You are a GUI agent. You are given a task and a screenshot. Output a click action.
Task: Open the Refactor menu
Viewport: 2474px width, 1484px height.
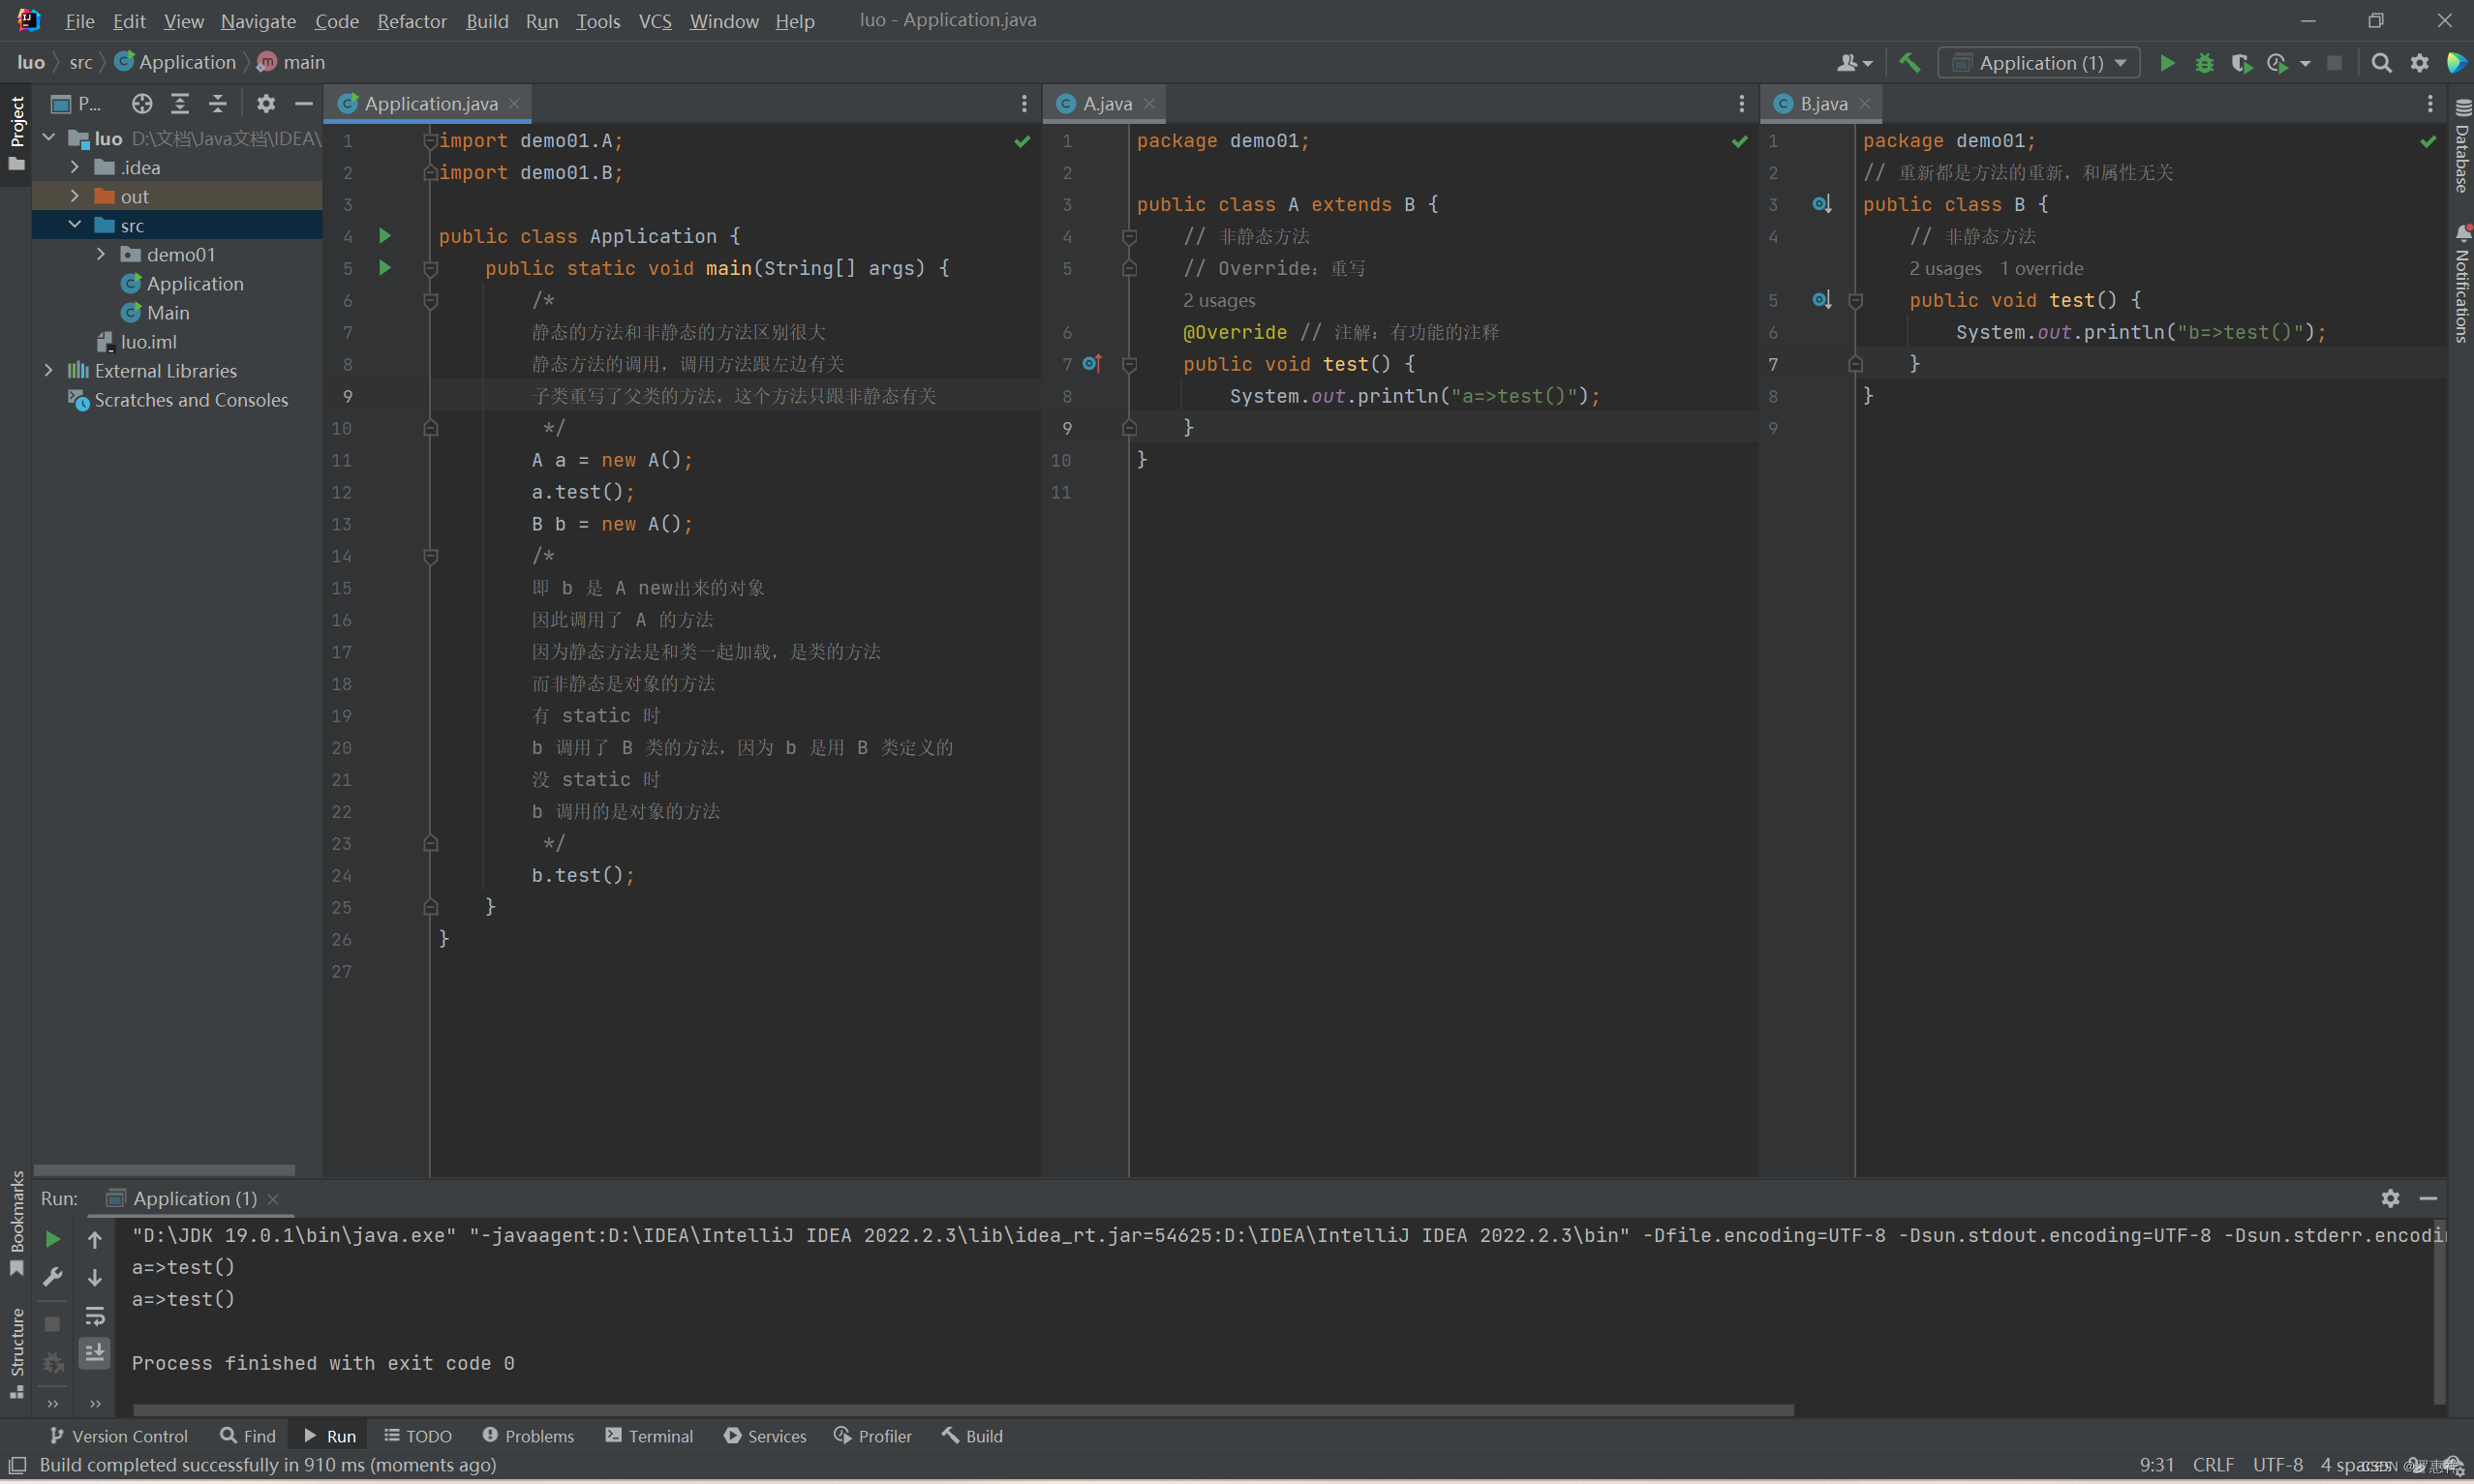tap(411, 20)
